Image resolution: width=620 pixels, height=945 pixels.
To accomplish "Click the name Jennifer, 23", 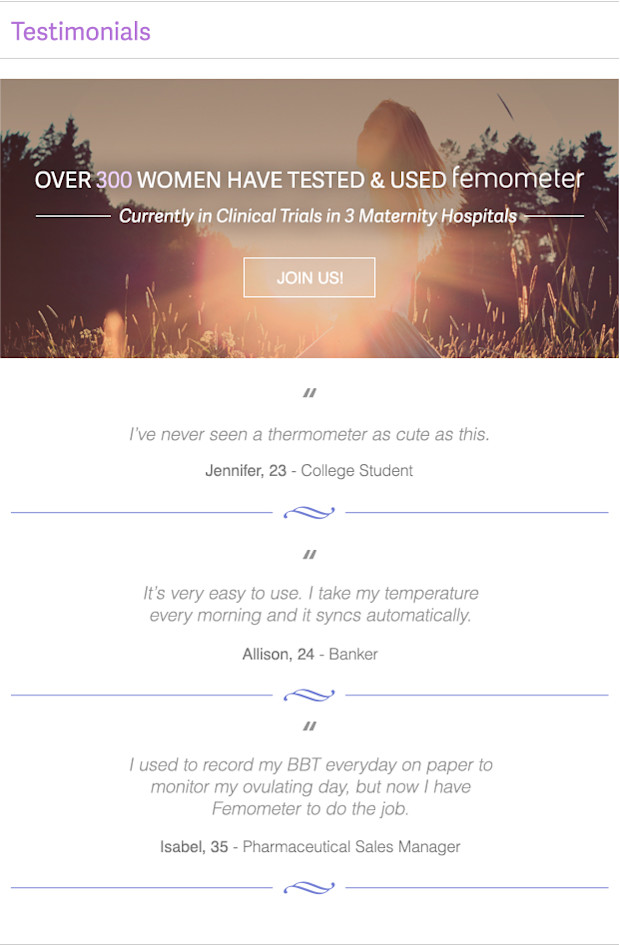I will [246, 471].
